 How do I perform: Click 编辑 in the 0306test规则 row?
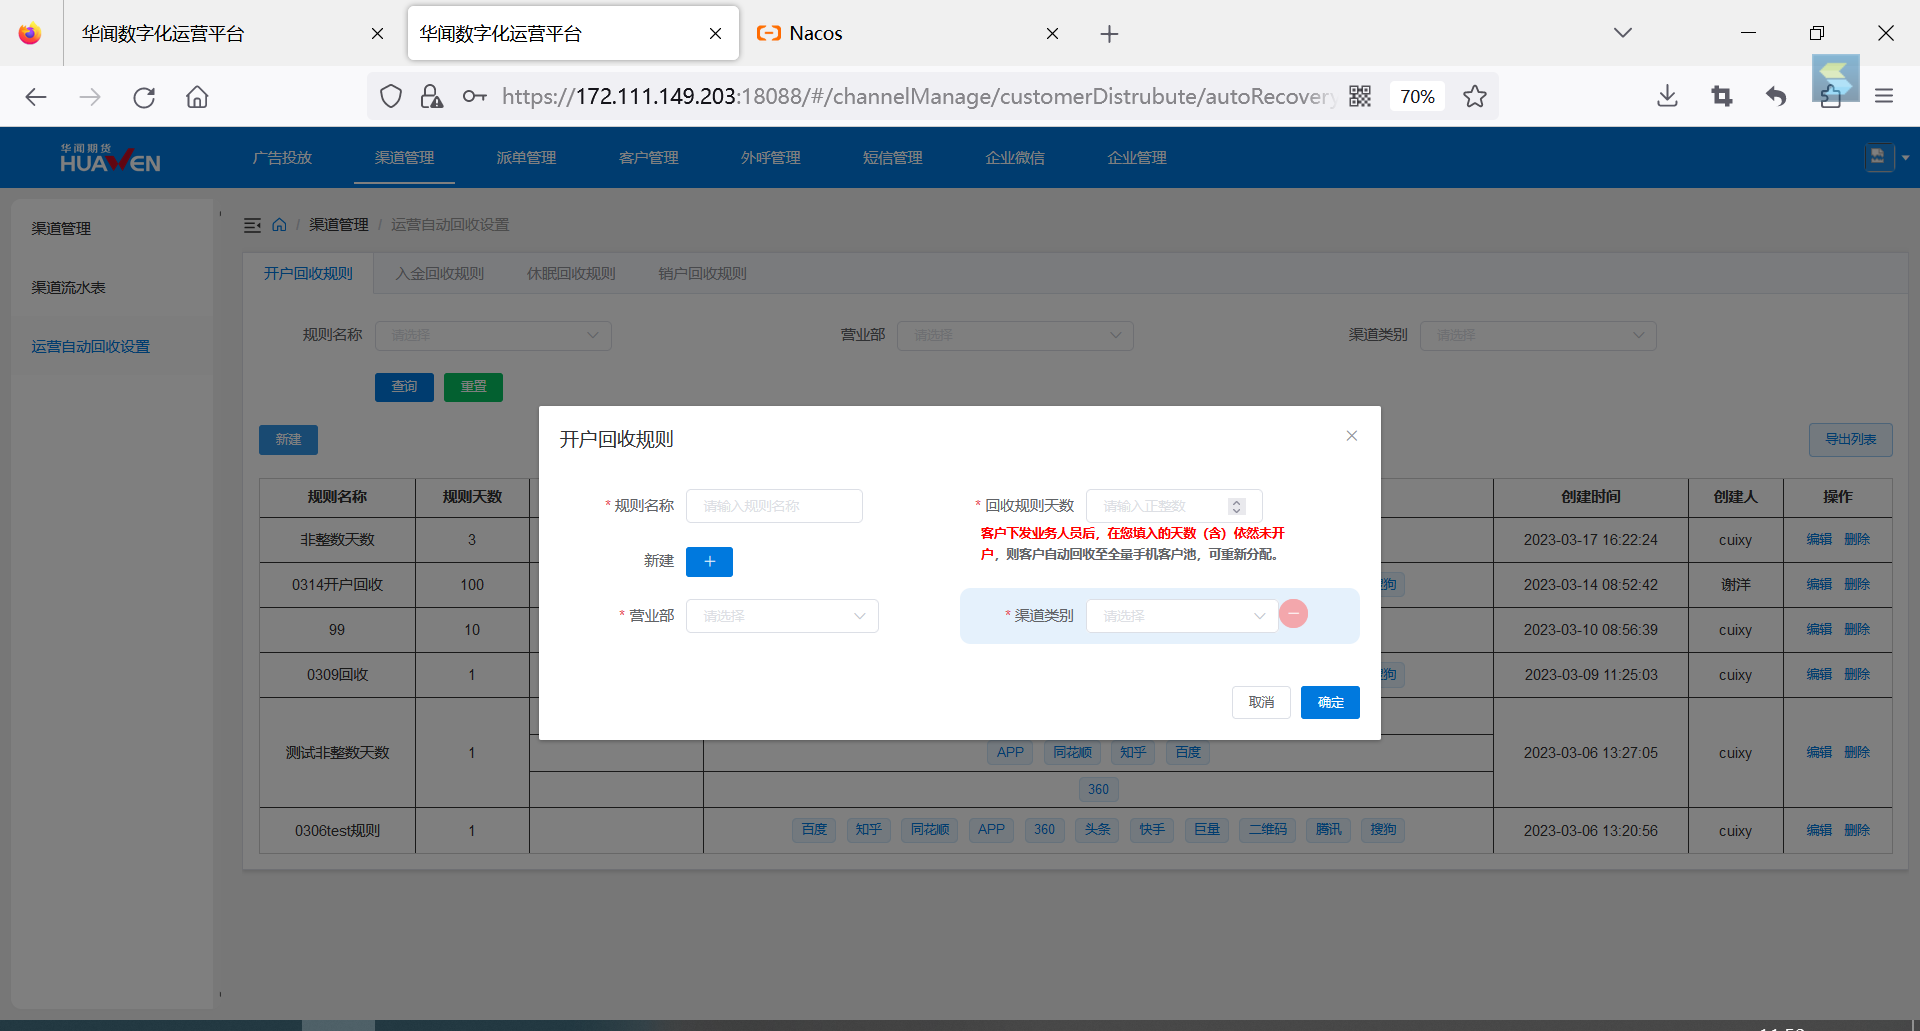click(x=1819, y=831)
